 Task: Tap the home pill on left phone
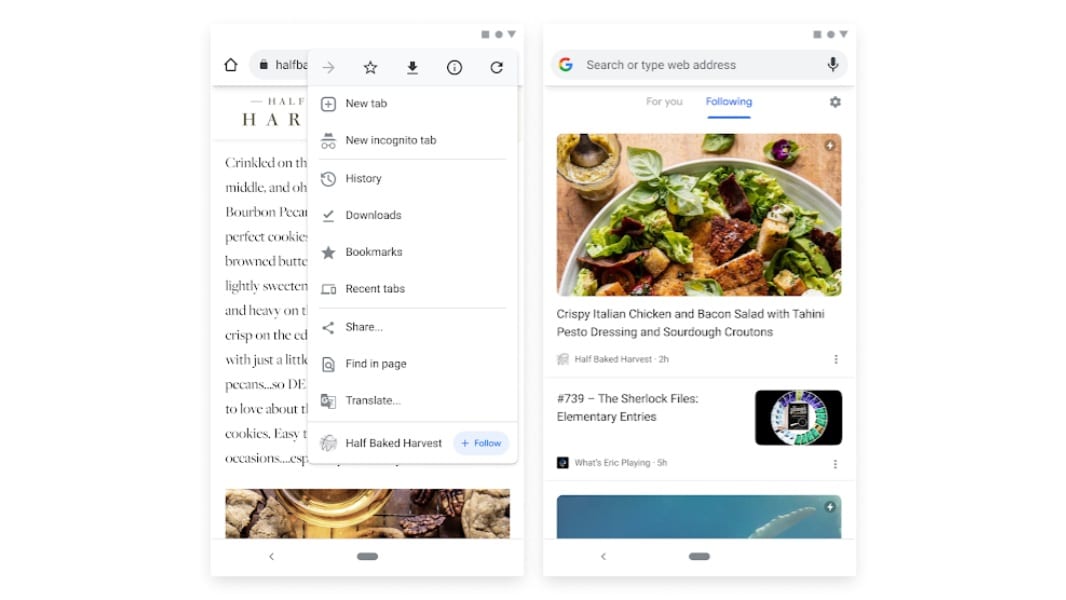click(x=367, y=556)
